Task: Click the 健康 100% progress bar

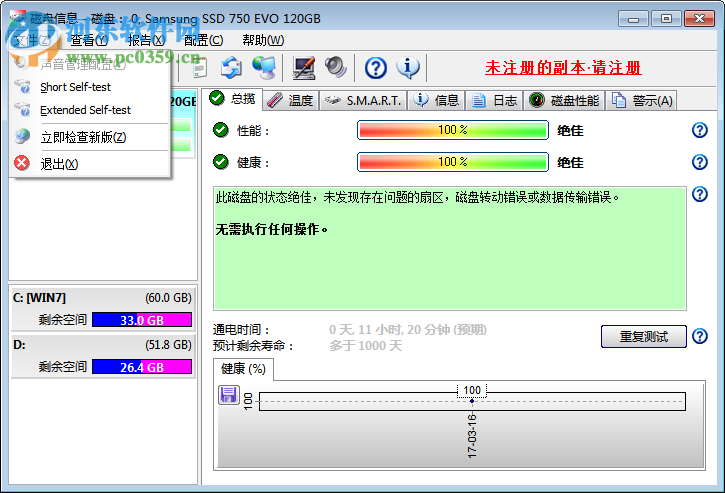Action: tap(453, 162)
